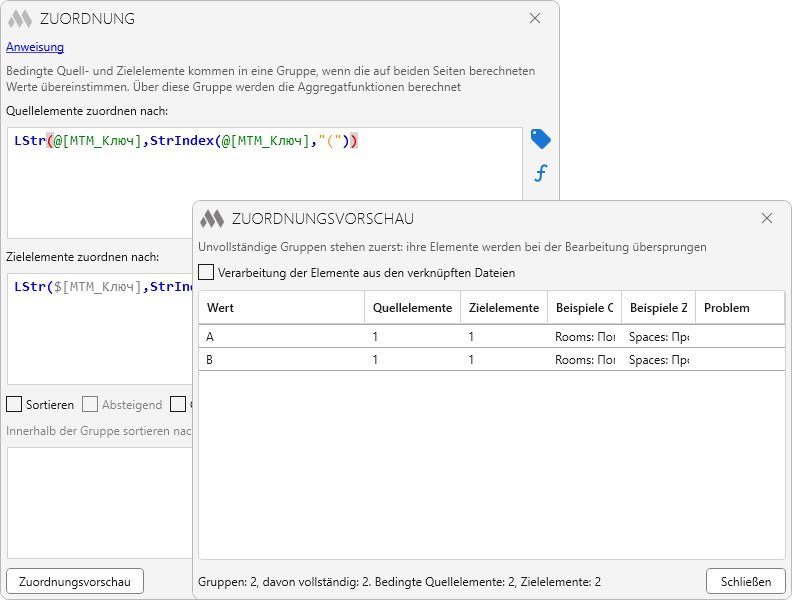Click into the Zielelemente formula field
The image size is (792, 600).
(x=100, y=329)
